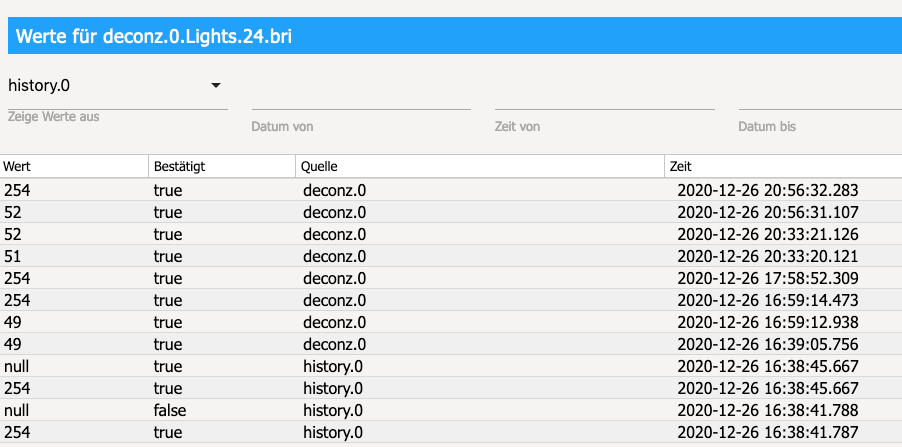The image size is (902, 447).
Task: Select value null in the 16:38:41.788 row
Action: point(16,410)
